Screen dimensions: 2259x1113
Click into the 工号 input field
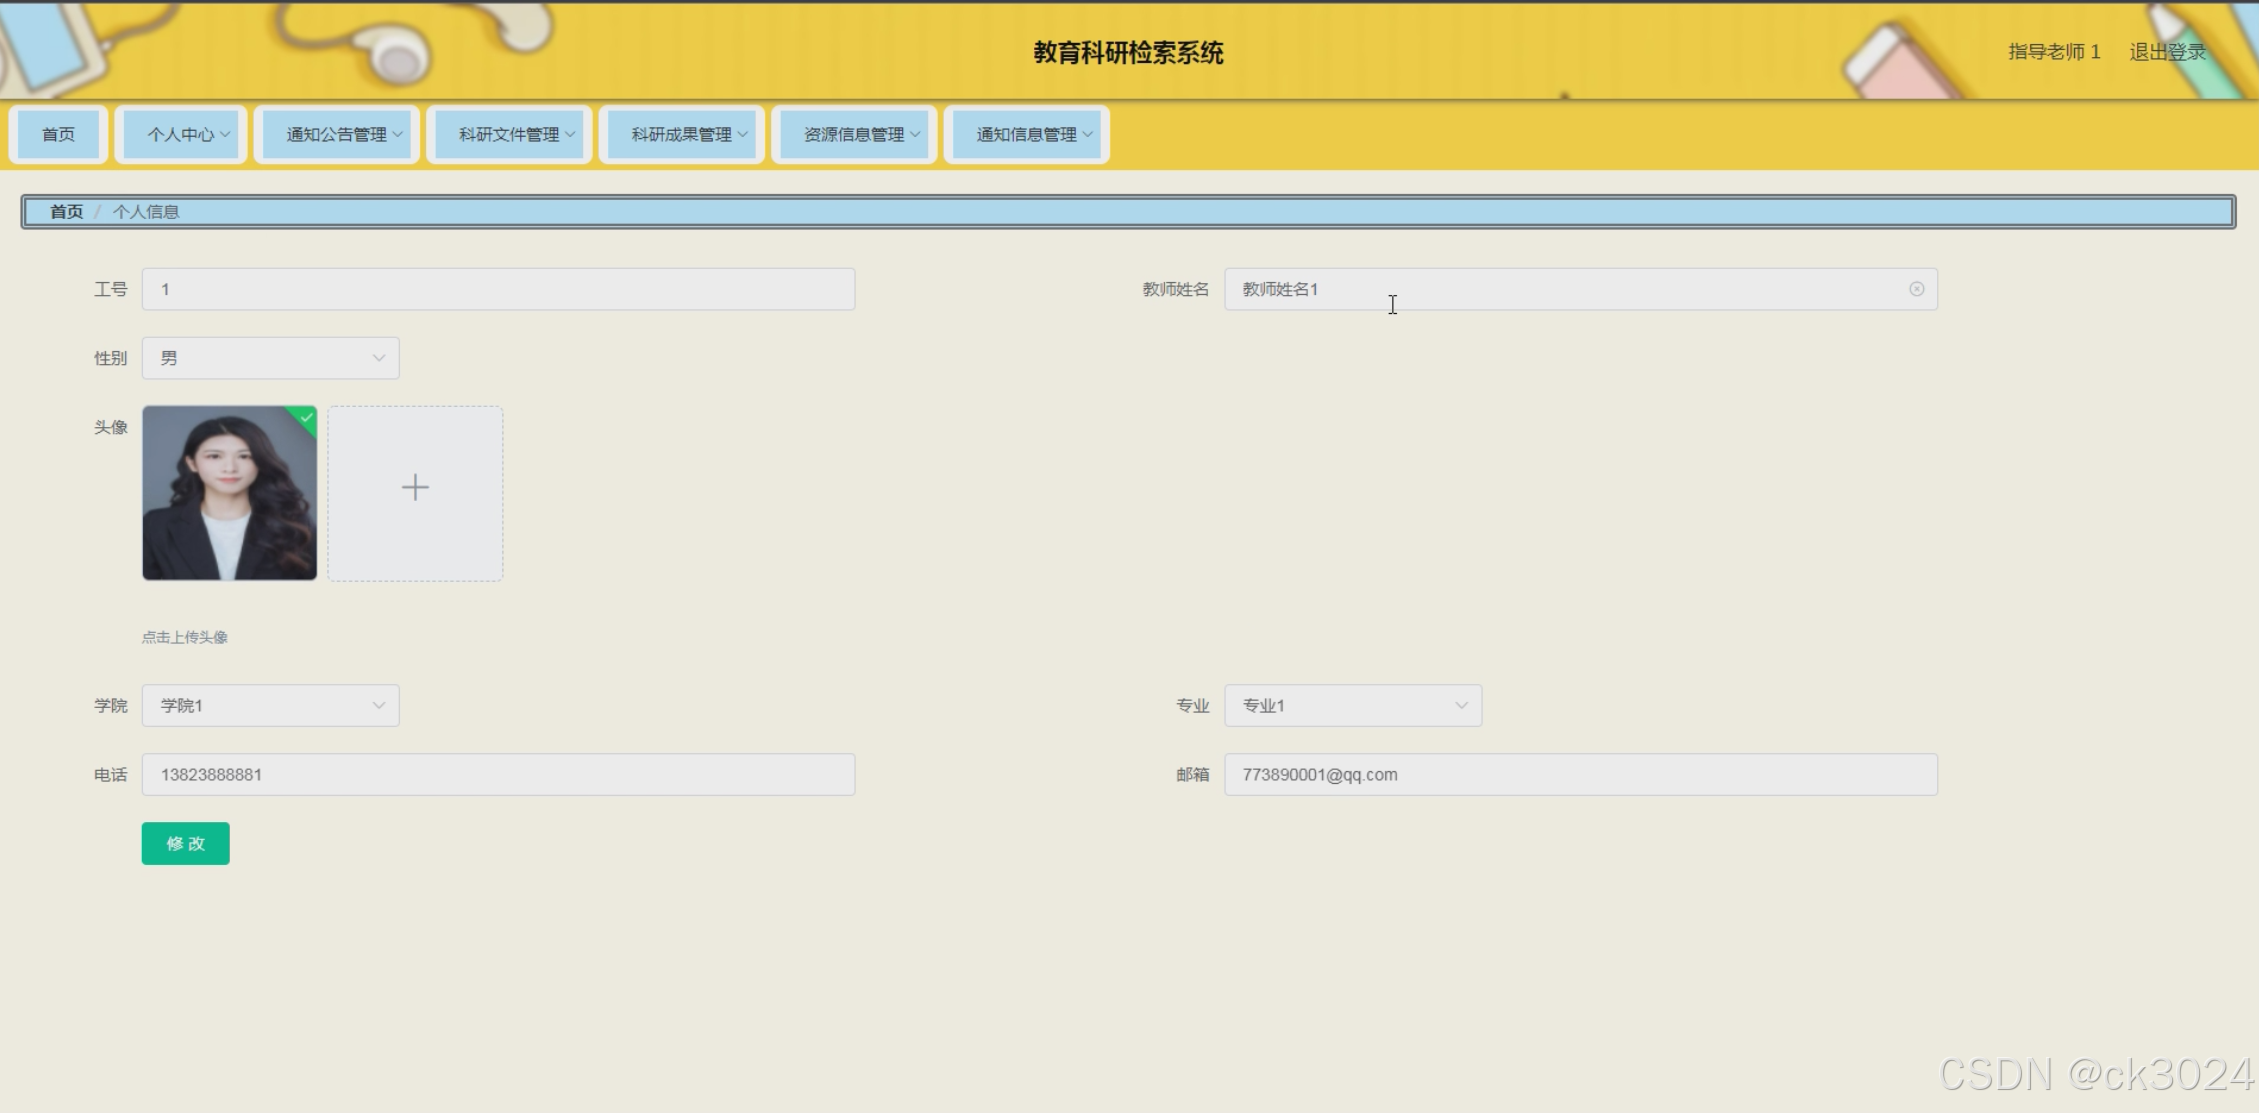pyautogui.click(x=498, y=289)
